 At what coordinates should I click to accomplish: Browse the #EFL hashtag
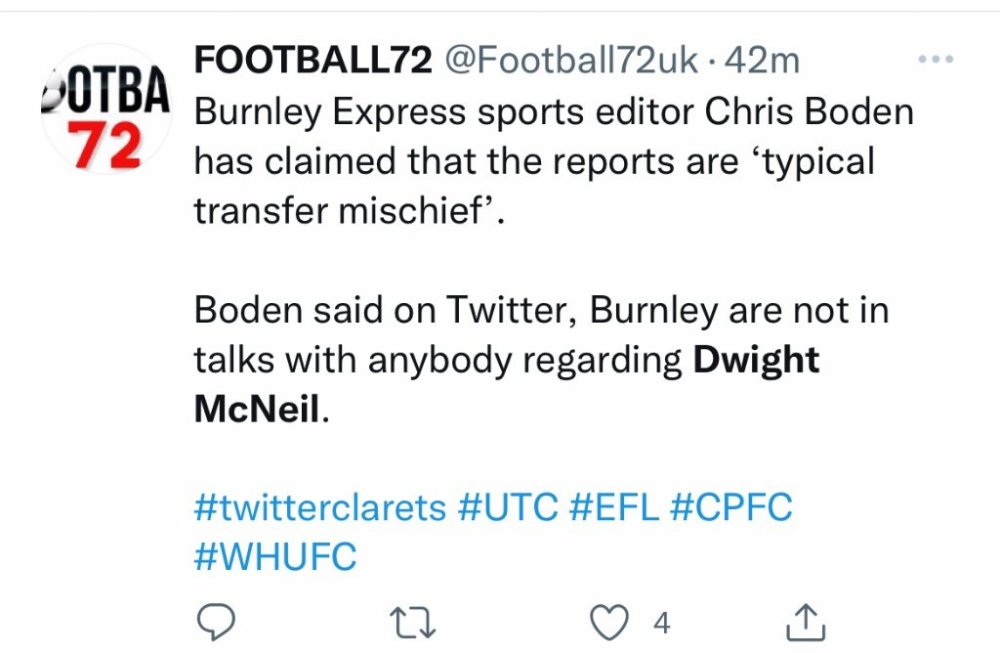point(614,507)
